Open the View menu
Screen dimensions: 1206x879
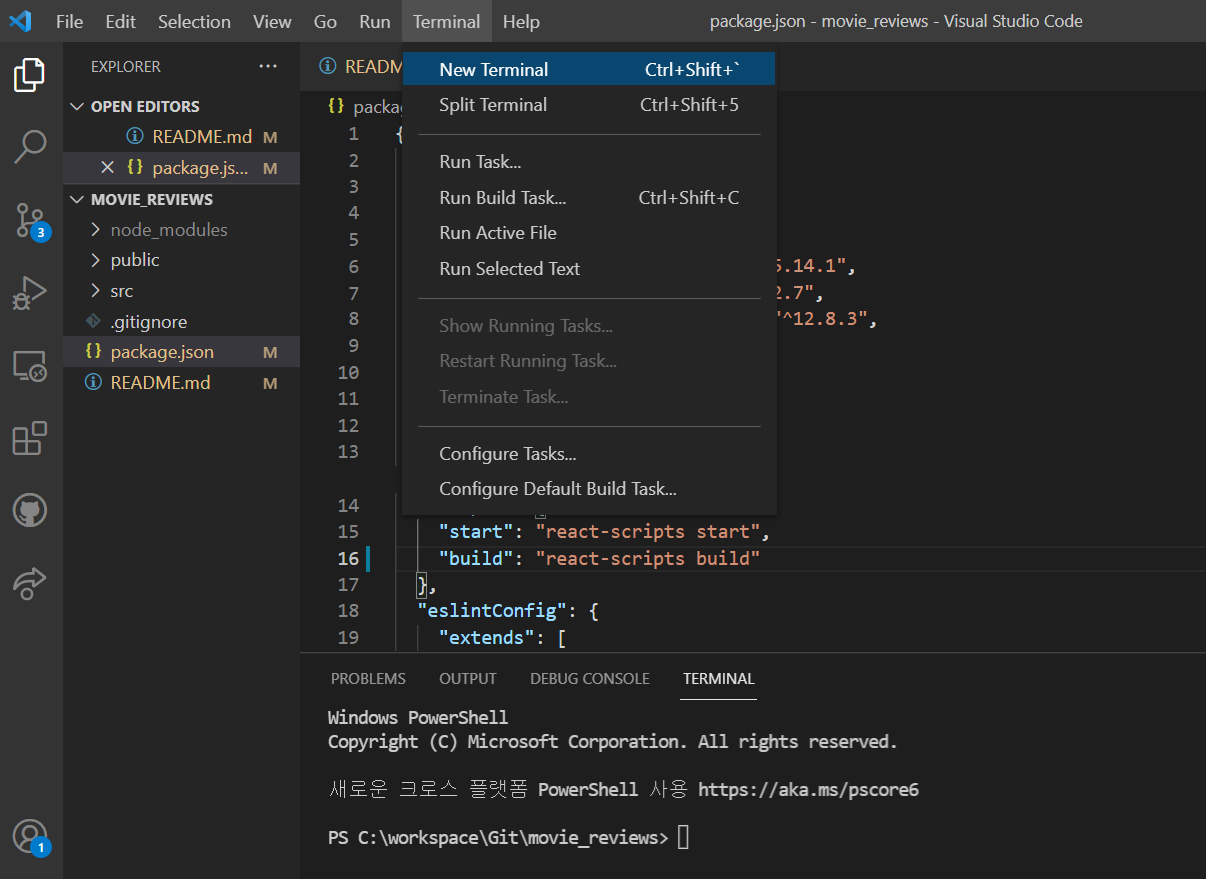272,21
